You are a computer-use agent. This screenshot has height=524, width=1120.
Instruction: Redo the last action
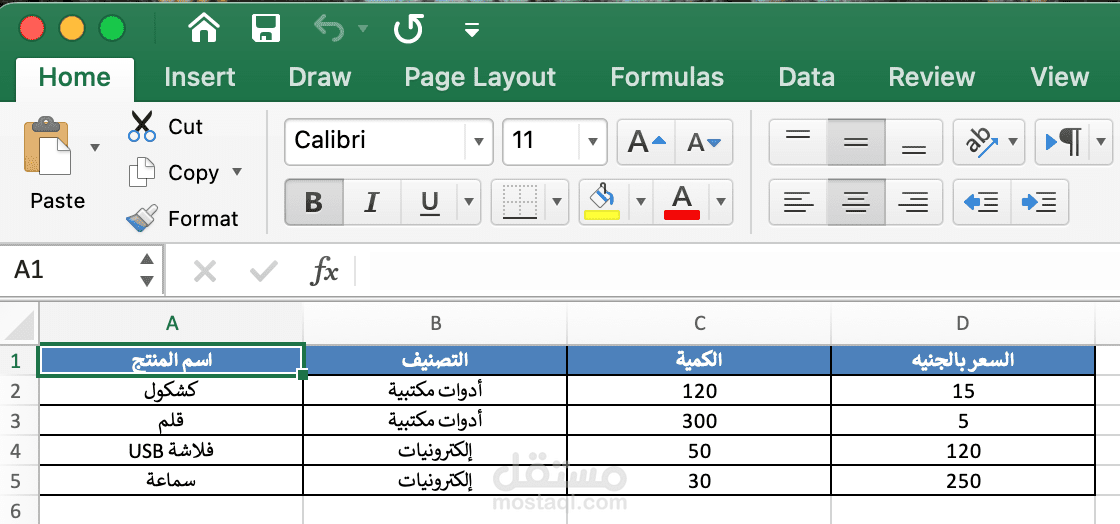[x=409, y=29]
